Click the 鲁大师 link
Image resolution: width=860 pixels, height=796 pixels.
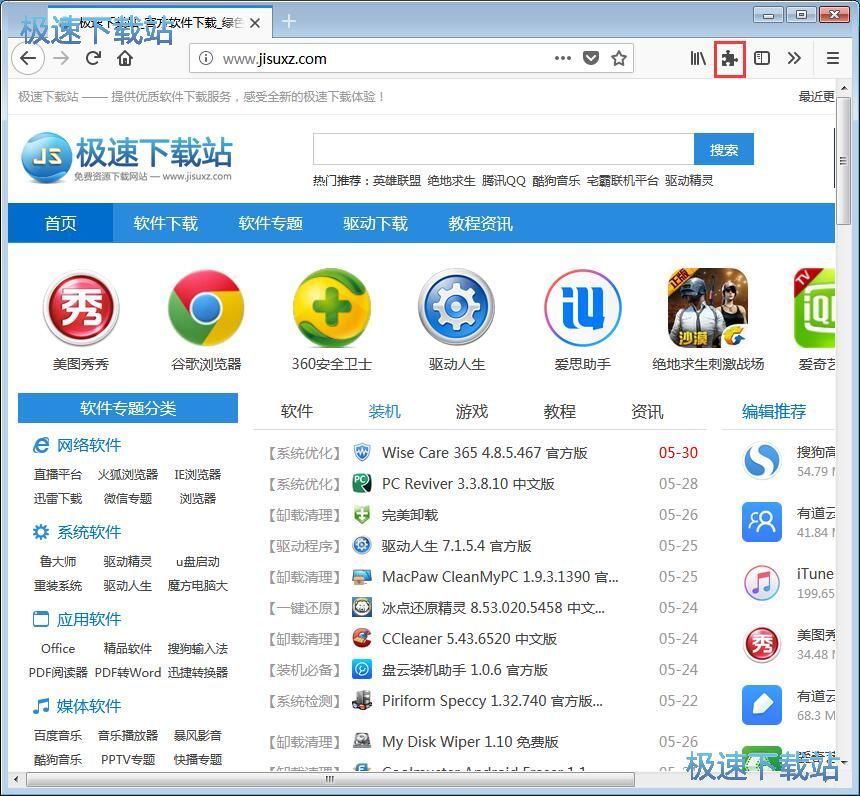[58, 561]
